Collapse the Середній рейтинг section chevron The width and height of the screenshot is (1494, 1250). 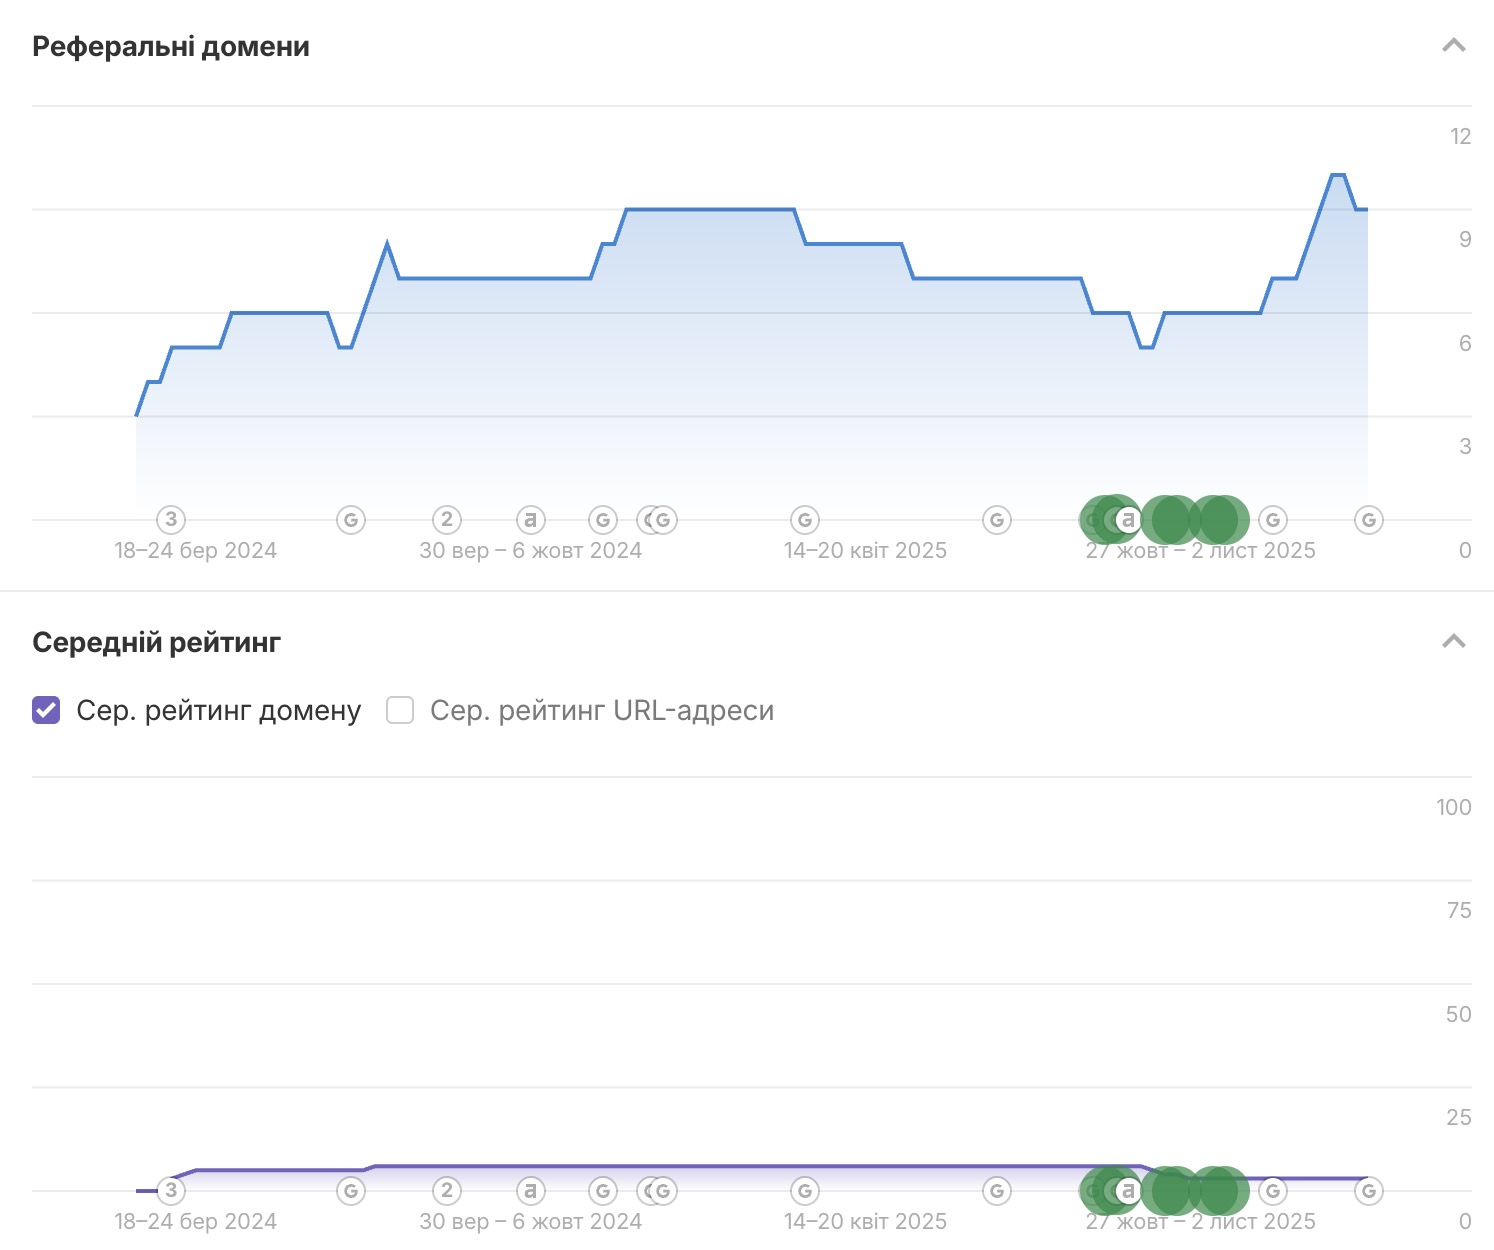click(x=1453, y=641)
